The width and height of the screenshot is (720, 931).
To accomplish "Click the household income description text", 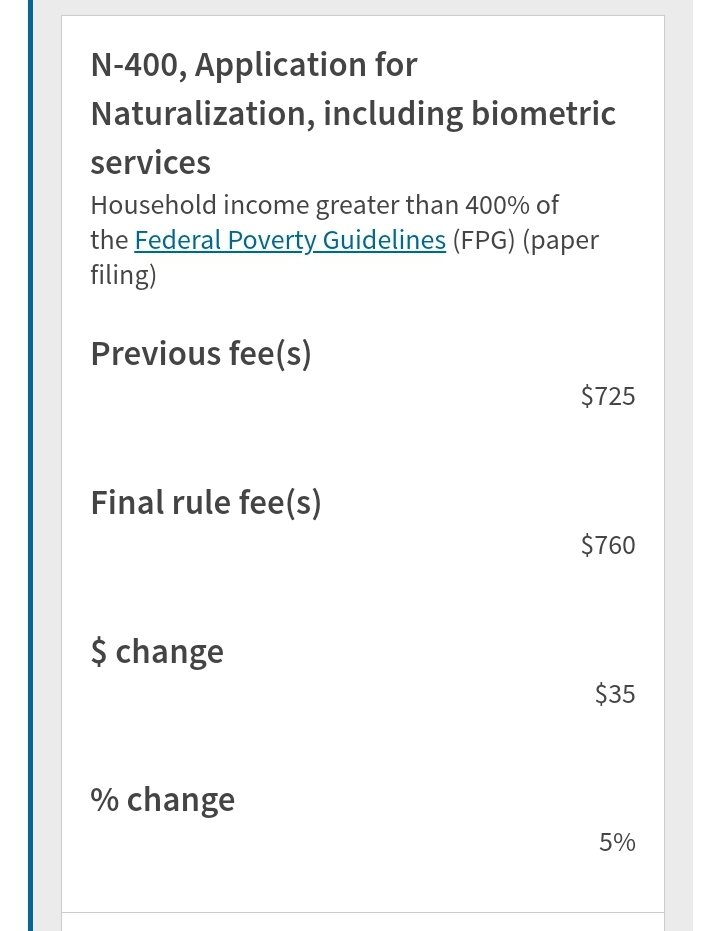I will pyautogui.click(x=345, y=240).
